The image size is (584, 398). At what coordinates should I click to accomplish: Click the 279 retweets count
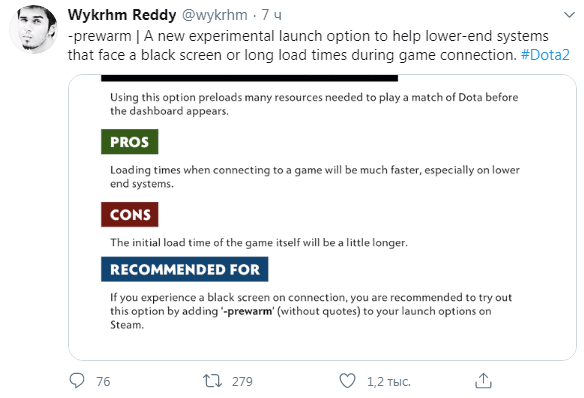pyautogui.click(x=242, y=382)
